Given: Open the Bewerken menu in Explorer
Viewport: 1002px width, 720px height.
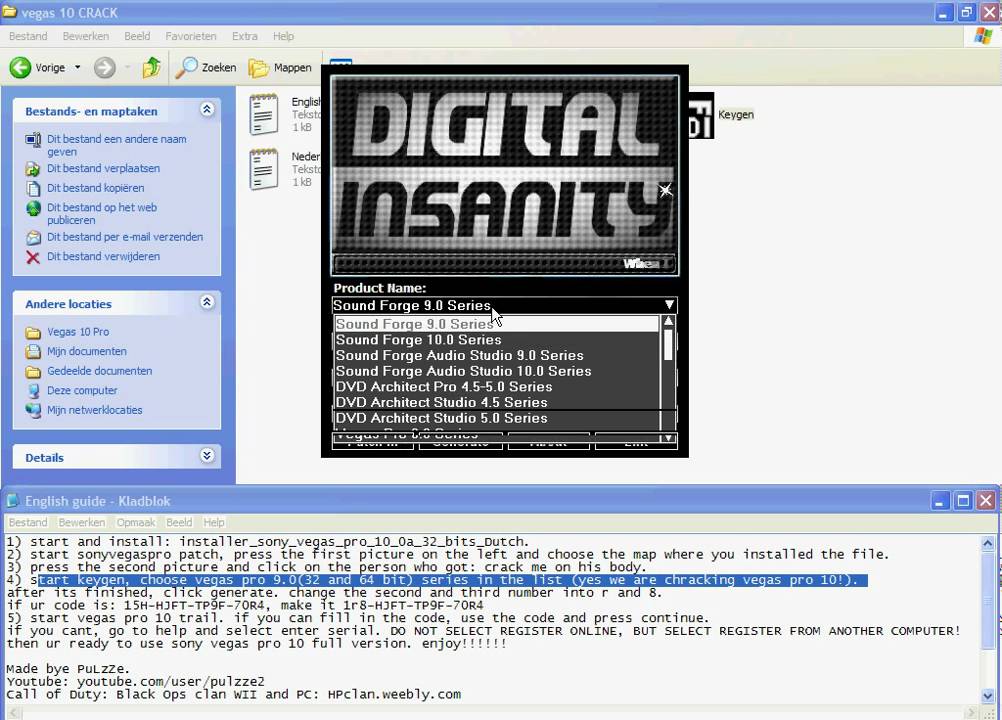Looking at the screenshot, I should pos(86,36).
